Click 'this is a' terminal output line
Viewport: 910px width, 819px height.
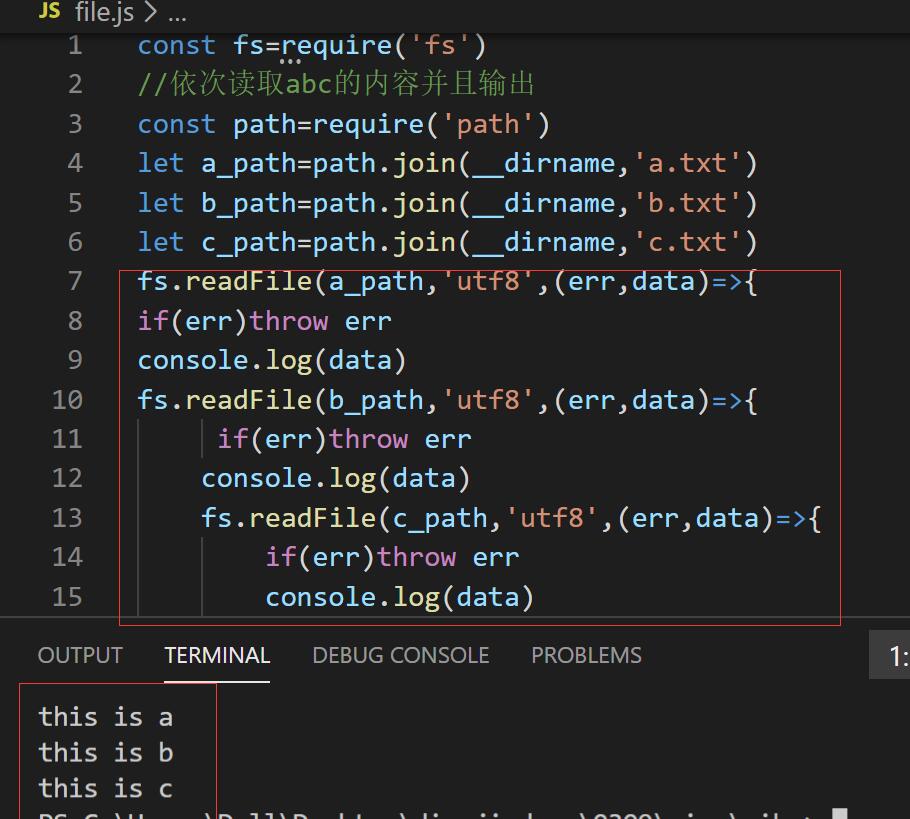point(106,717)
